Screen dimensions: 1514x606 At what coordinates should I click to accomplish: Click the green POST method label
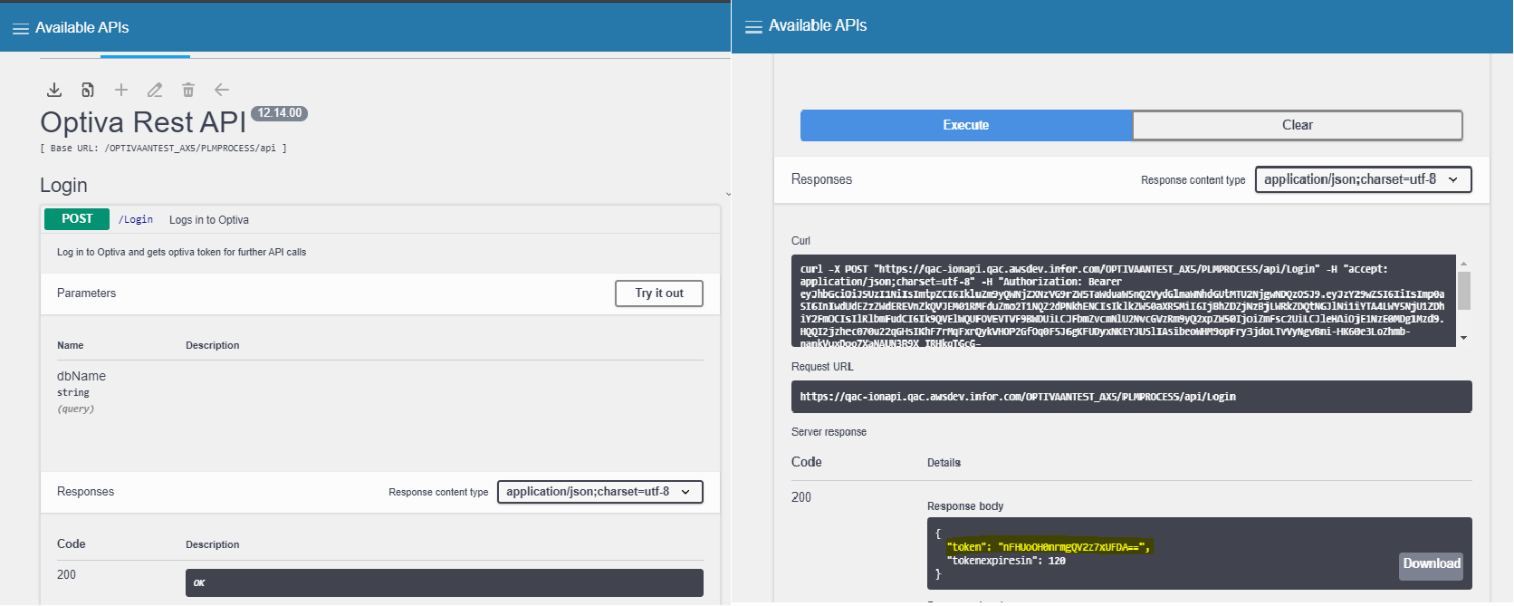click(x=77, y=219)
